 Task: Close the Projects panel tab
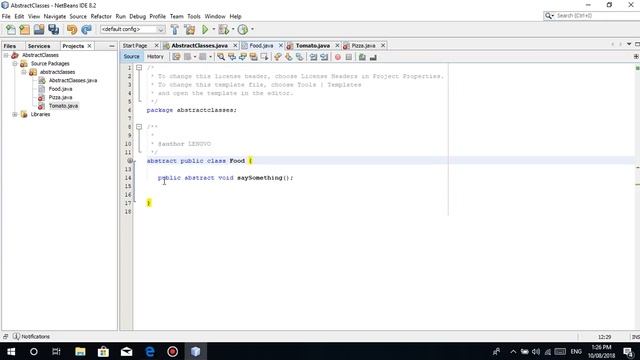(x=89, y=46)
